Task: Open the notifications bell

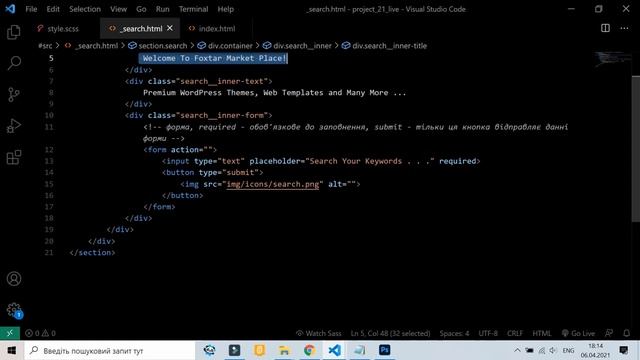Action: click(x=627, y=333)
